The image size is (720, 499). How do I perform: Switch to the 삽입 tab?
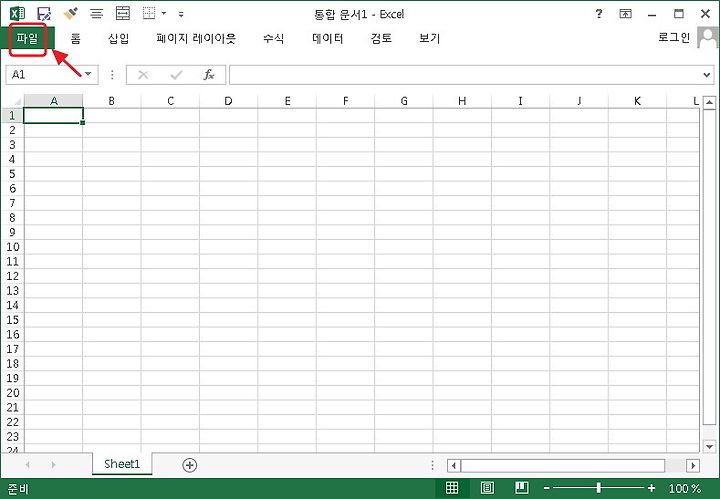click(118, 39)
